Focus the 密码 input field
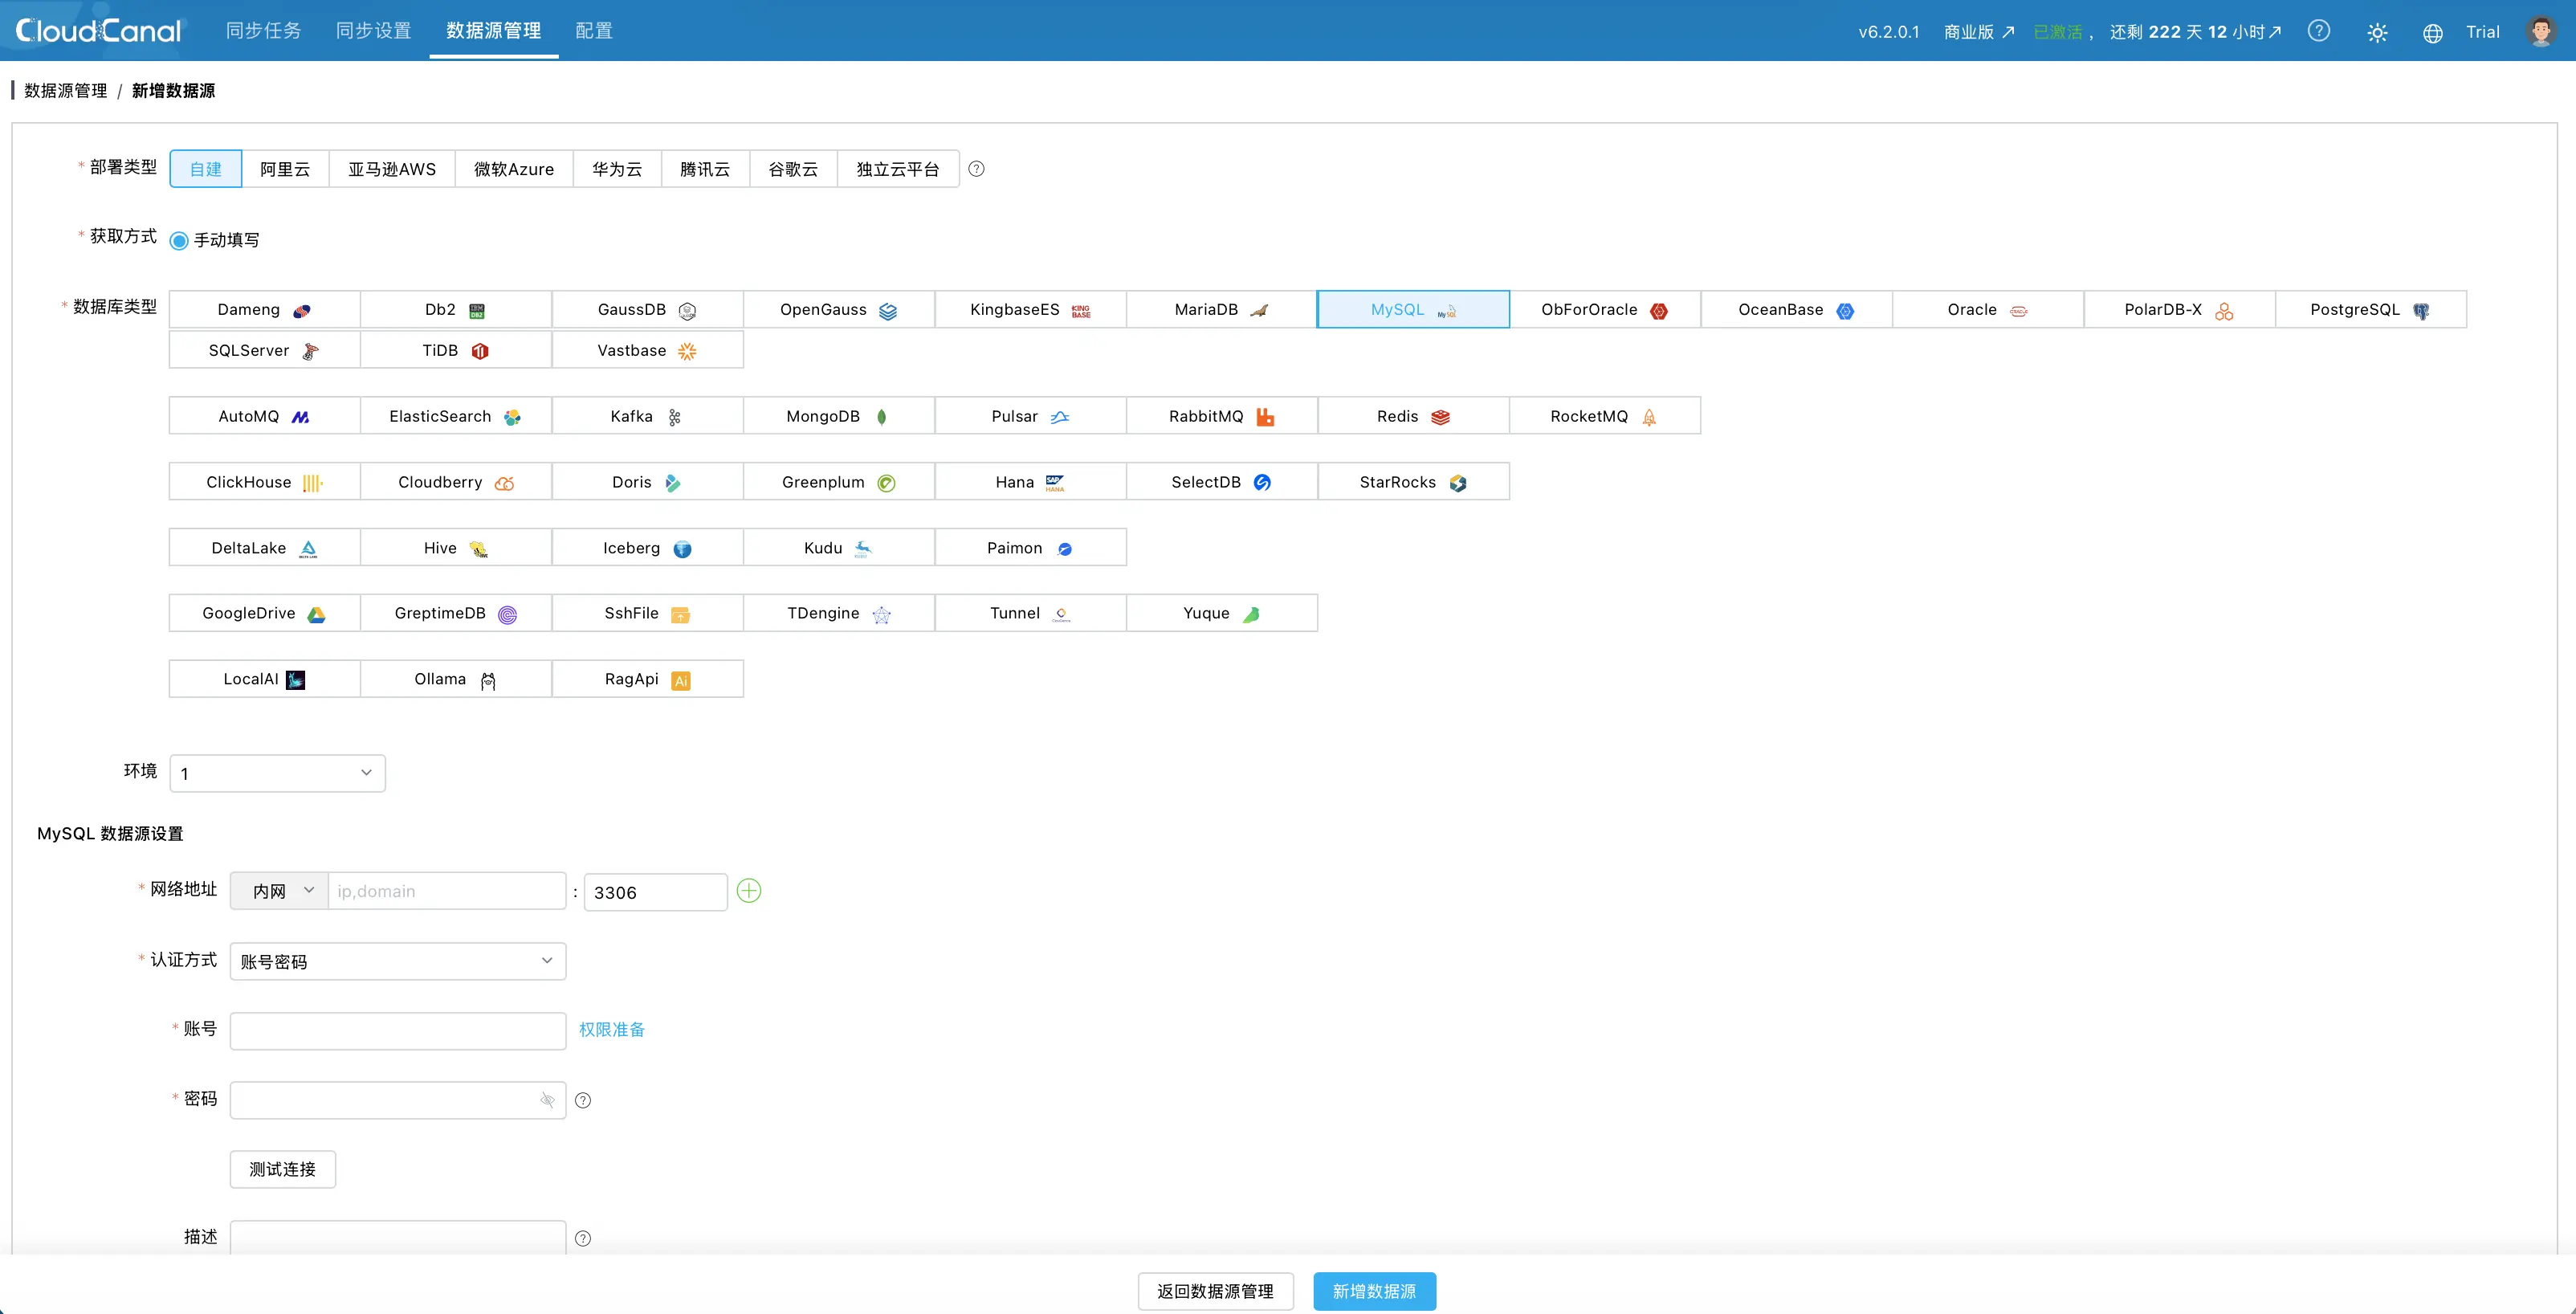Image resolution: width=2576 pixels, height=1314 pixels. click(x=398, y=1100)
